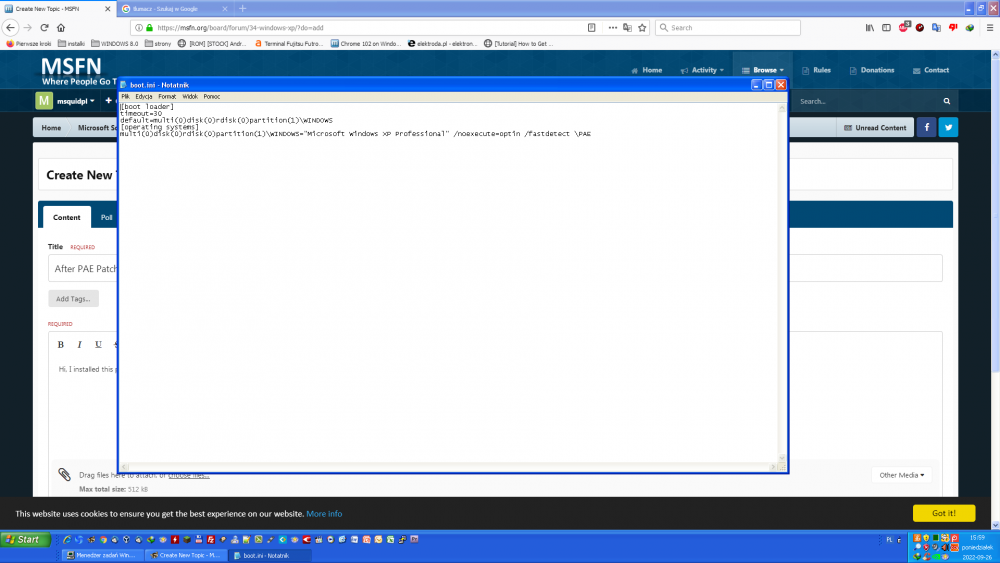Open the Plik menu in Notepad
1000x563 pixels.
coord(126,96)
